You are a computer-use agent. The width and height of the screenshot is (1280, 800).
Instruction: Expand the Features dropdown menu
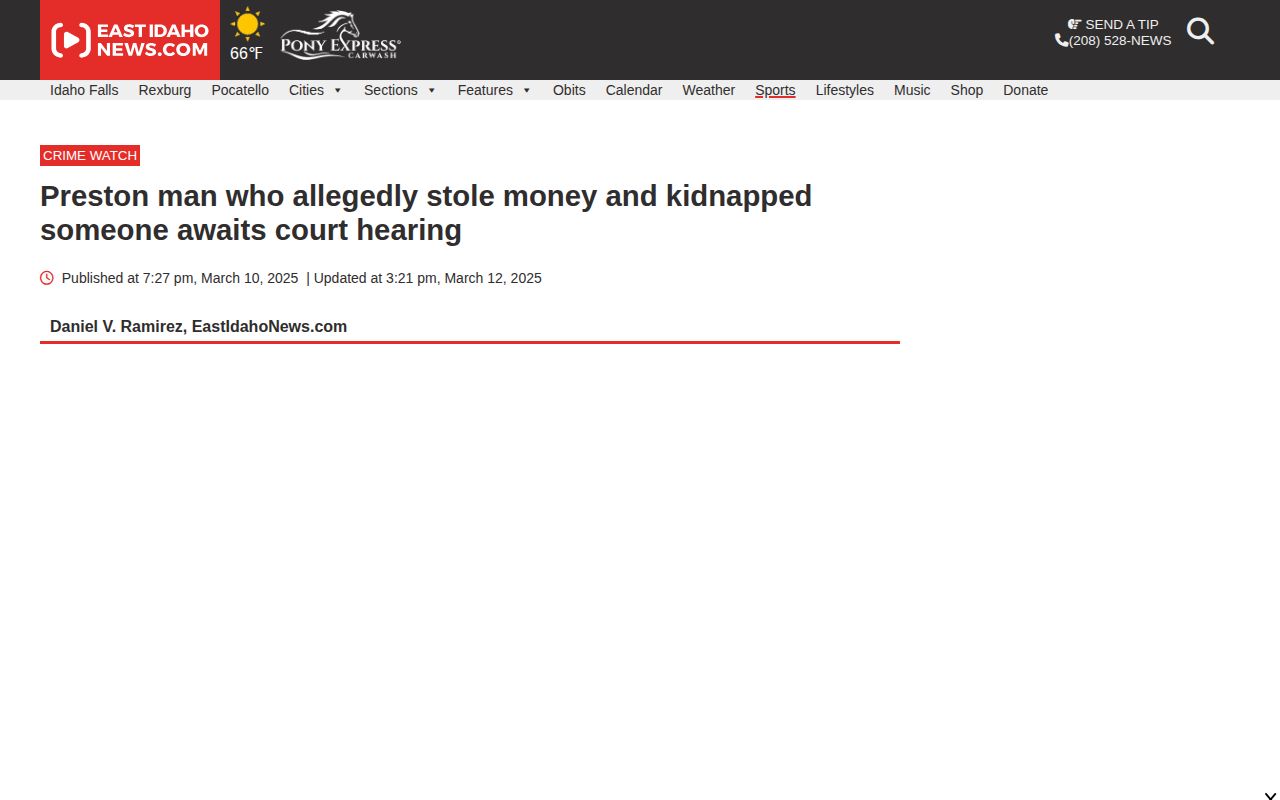click(494, 90)
